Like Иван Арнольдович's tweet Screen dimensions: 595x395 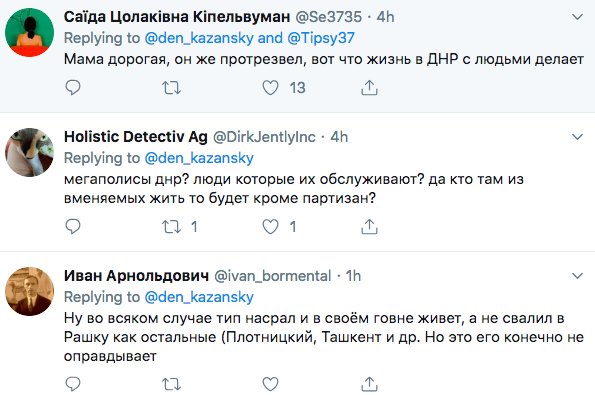[x=270, y=384]
